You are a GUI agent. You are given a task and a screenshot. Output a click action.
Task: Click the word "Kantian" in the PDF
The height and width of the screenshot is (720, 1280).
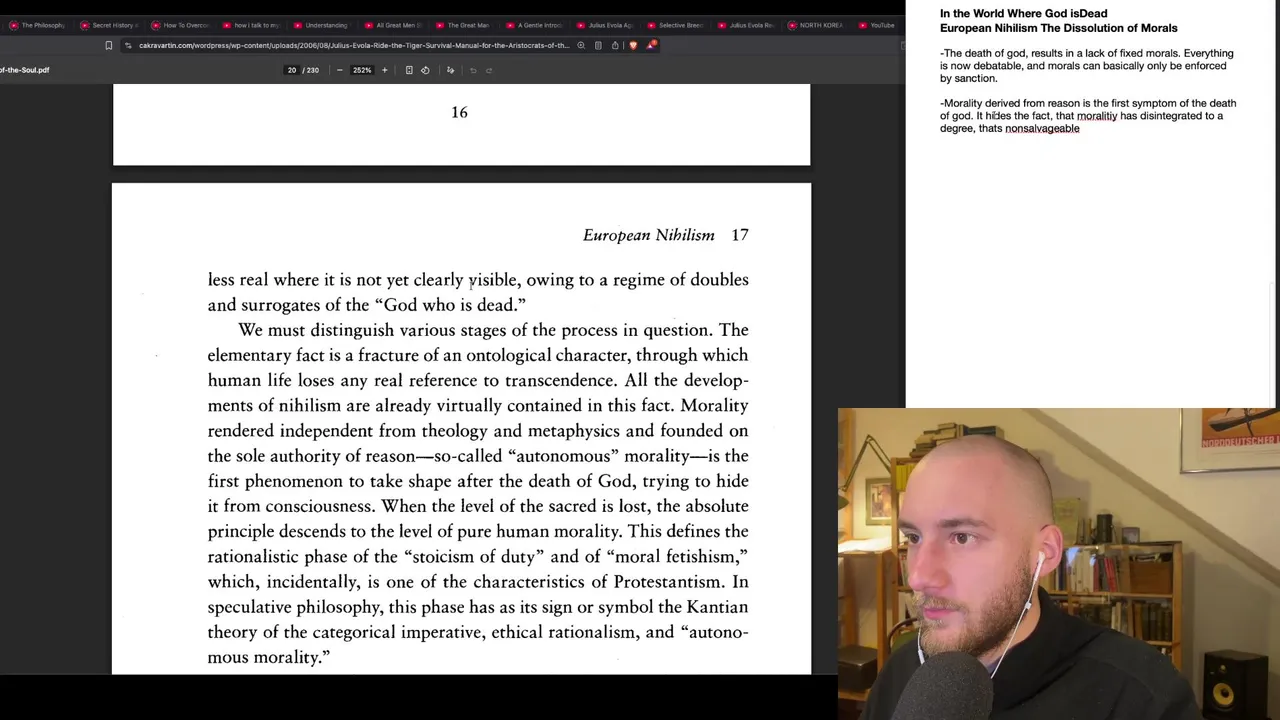pos(717,607)
